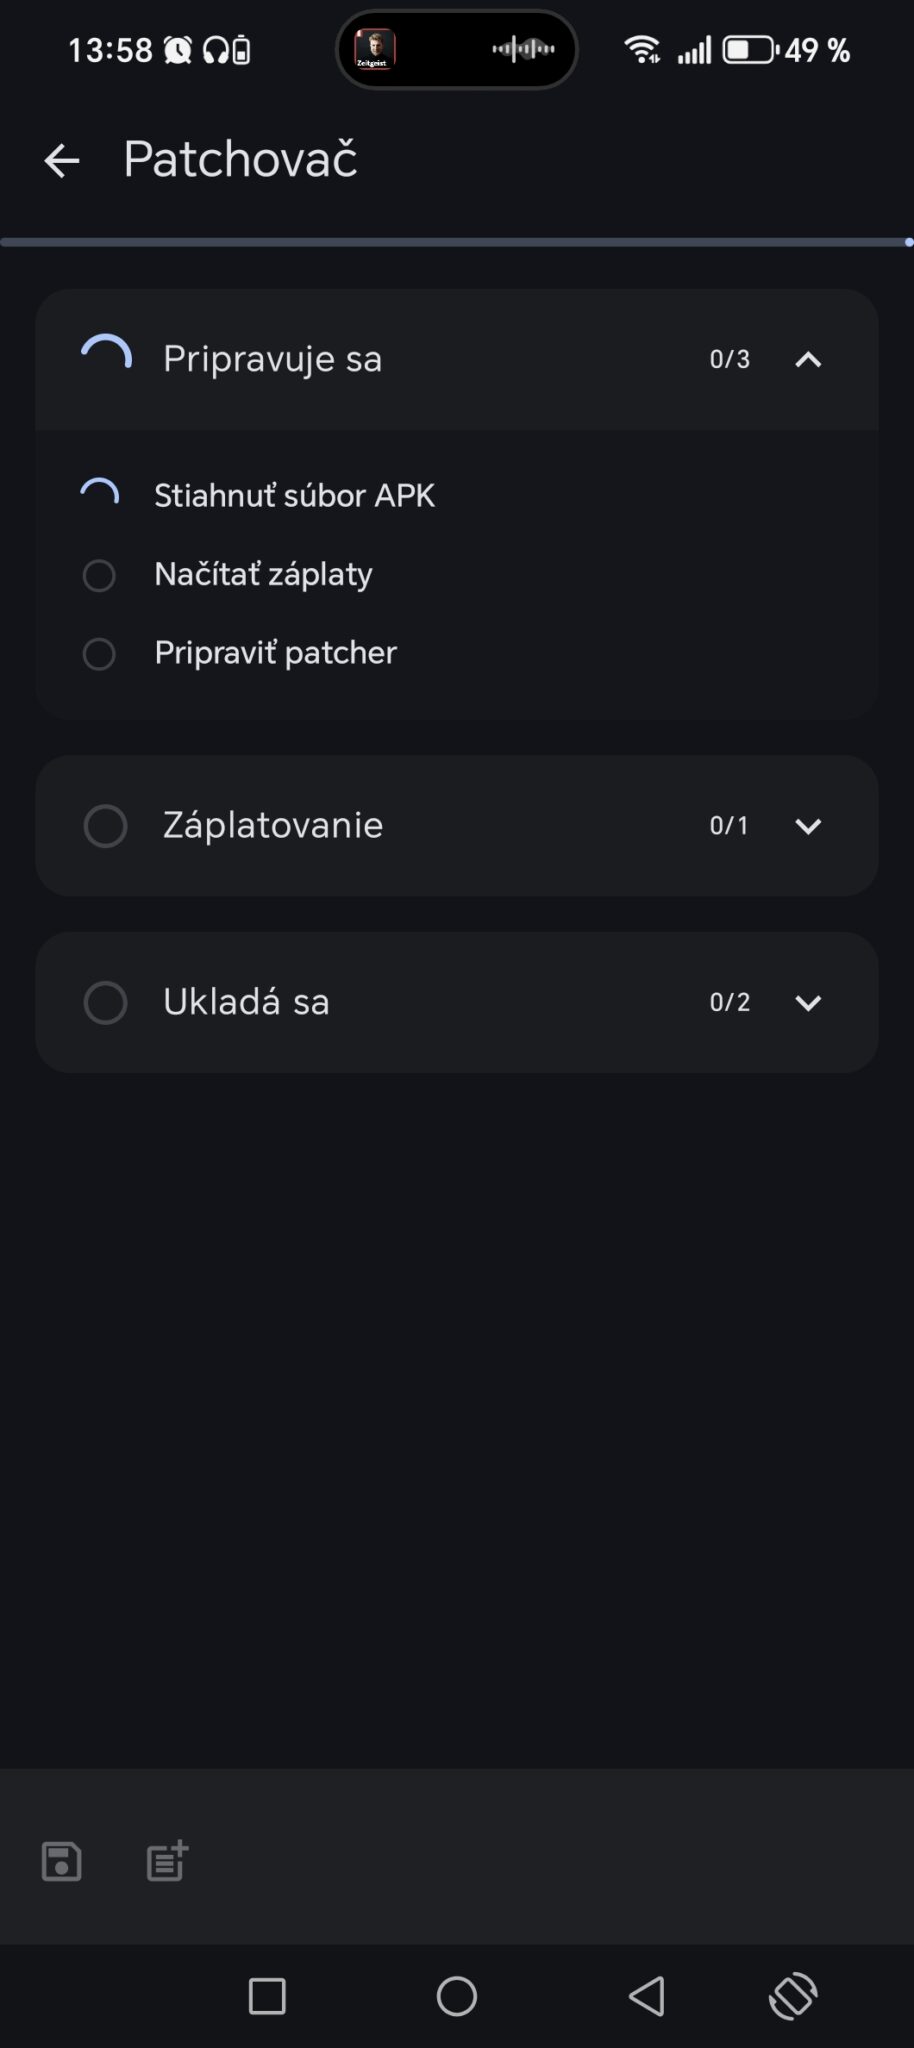The height and width of the screenshot is (2048, 914).
Task: Tap the export log icon in bottom bar
Action: tap(167, 1861)
